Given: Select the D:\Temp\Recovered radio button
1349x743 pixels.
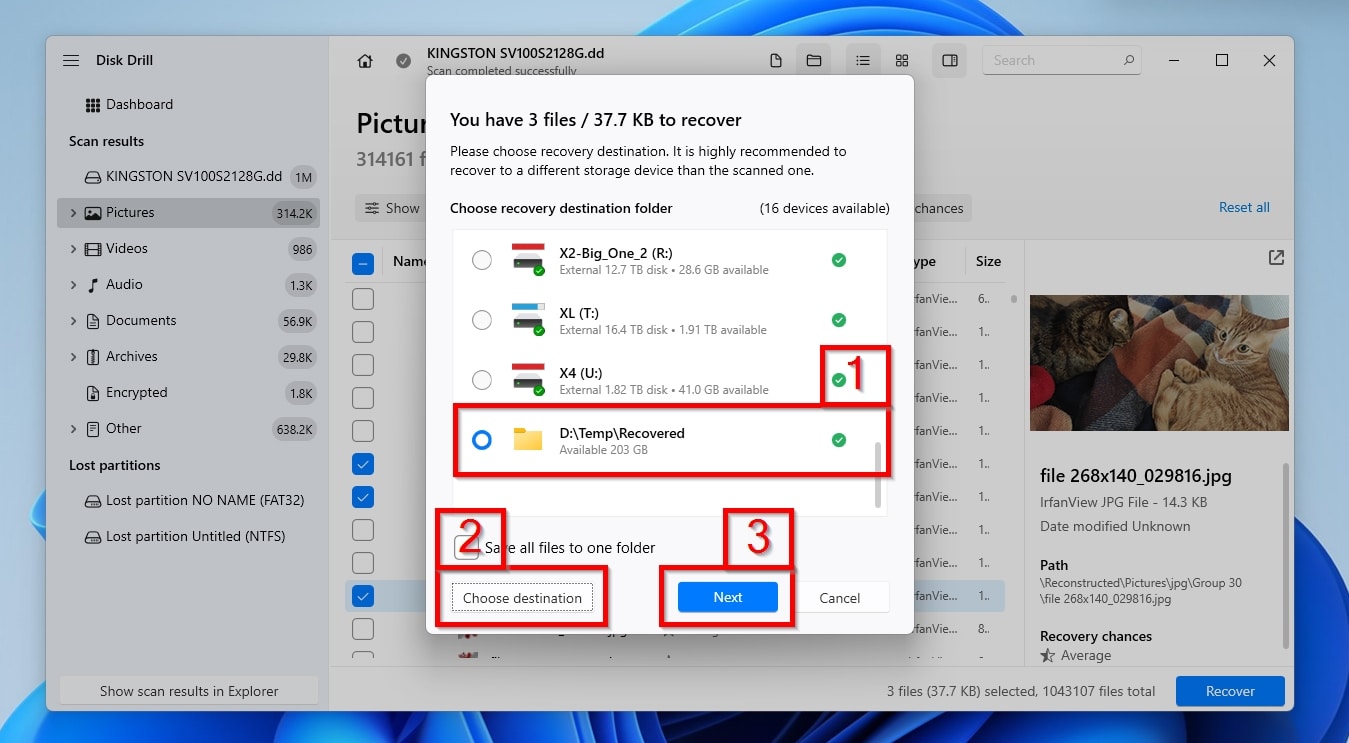Looking at the screenshot, I should [482, 440].
